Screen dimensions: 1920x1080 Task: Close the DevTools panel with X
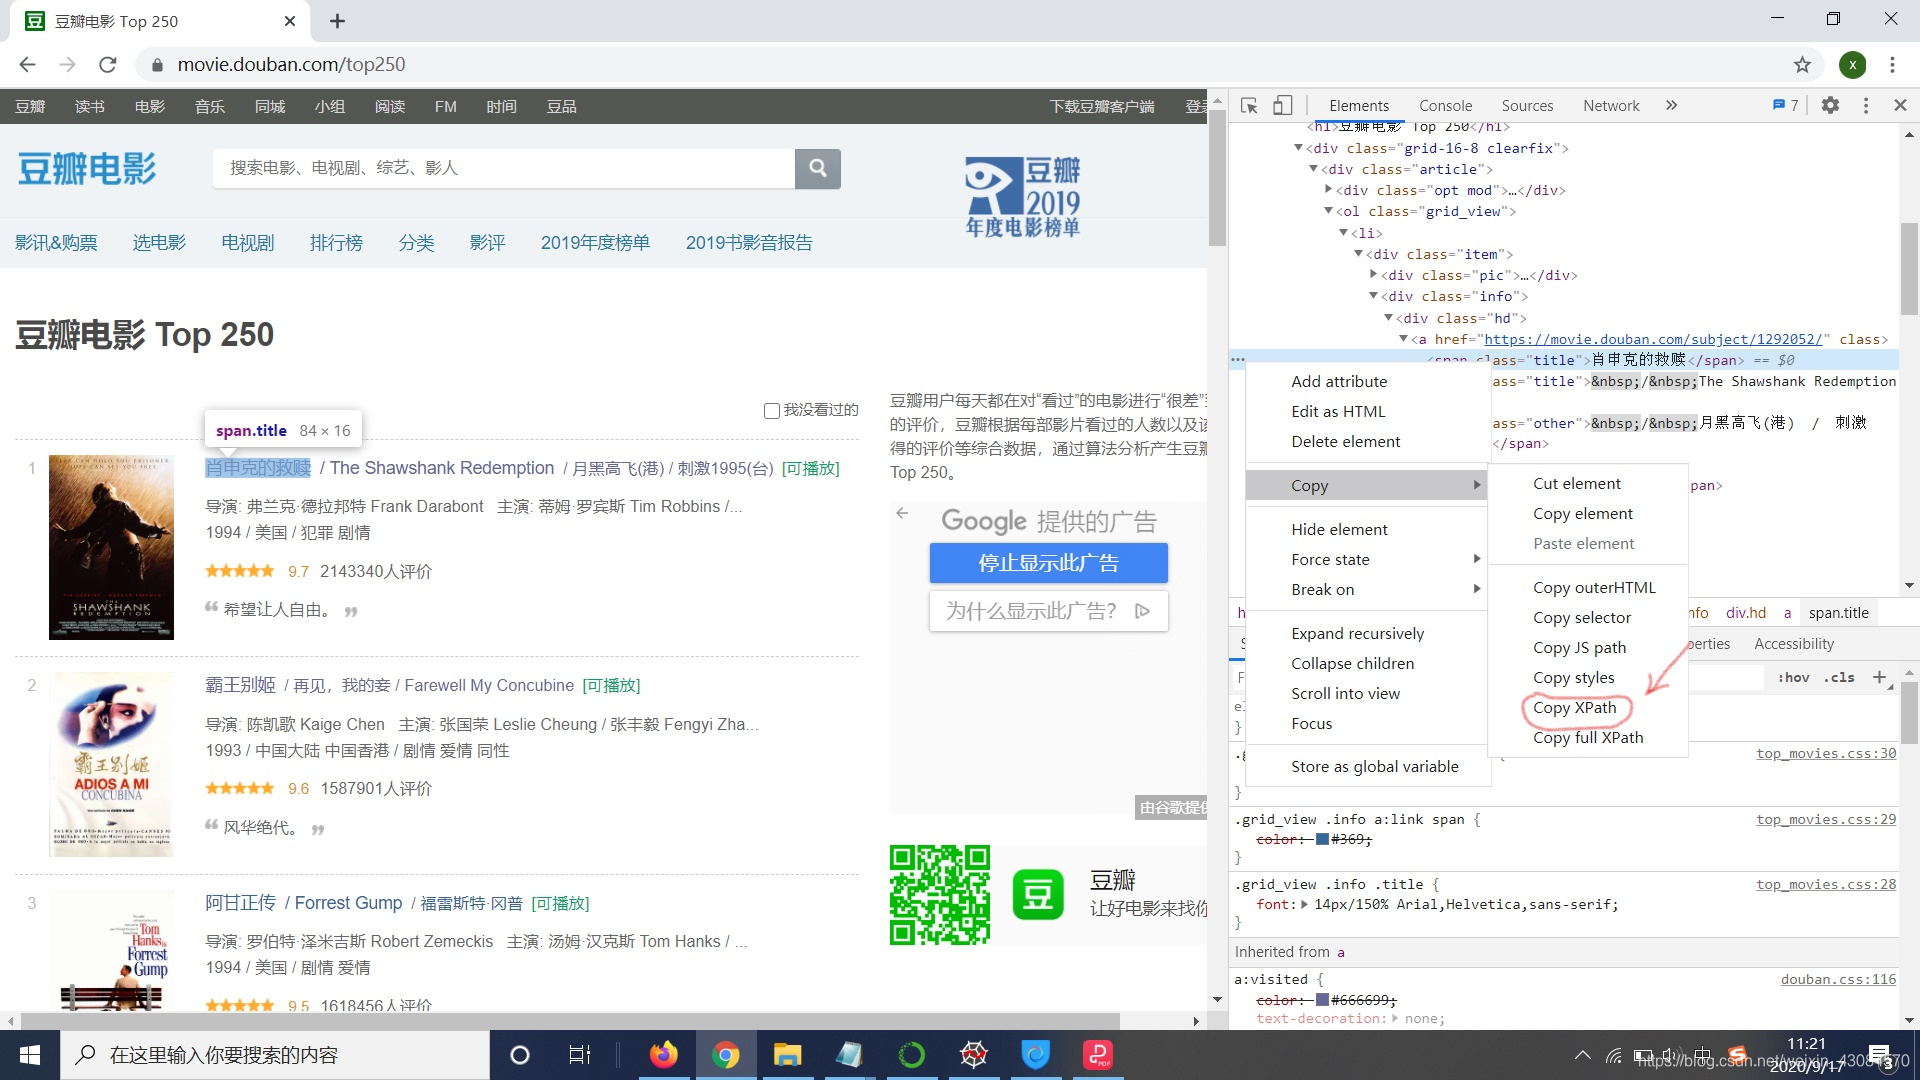point(1900,105)
